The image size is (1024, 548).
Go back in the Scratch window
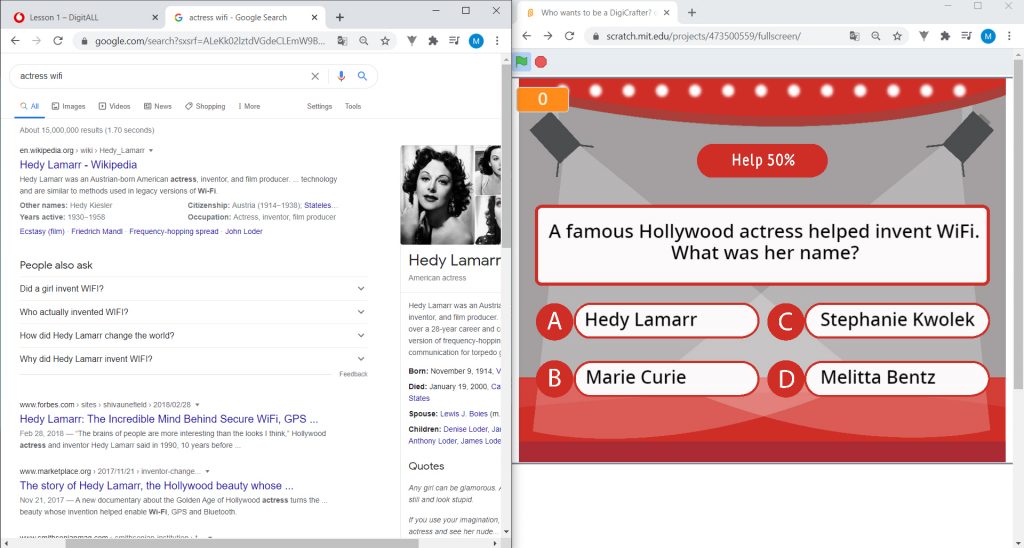pyautogui.click(x=526, y=36)
